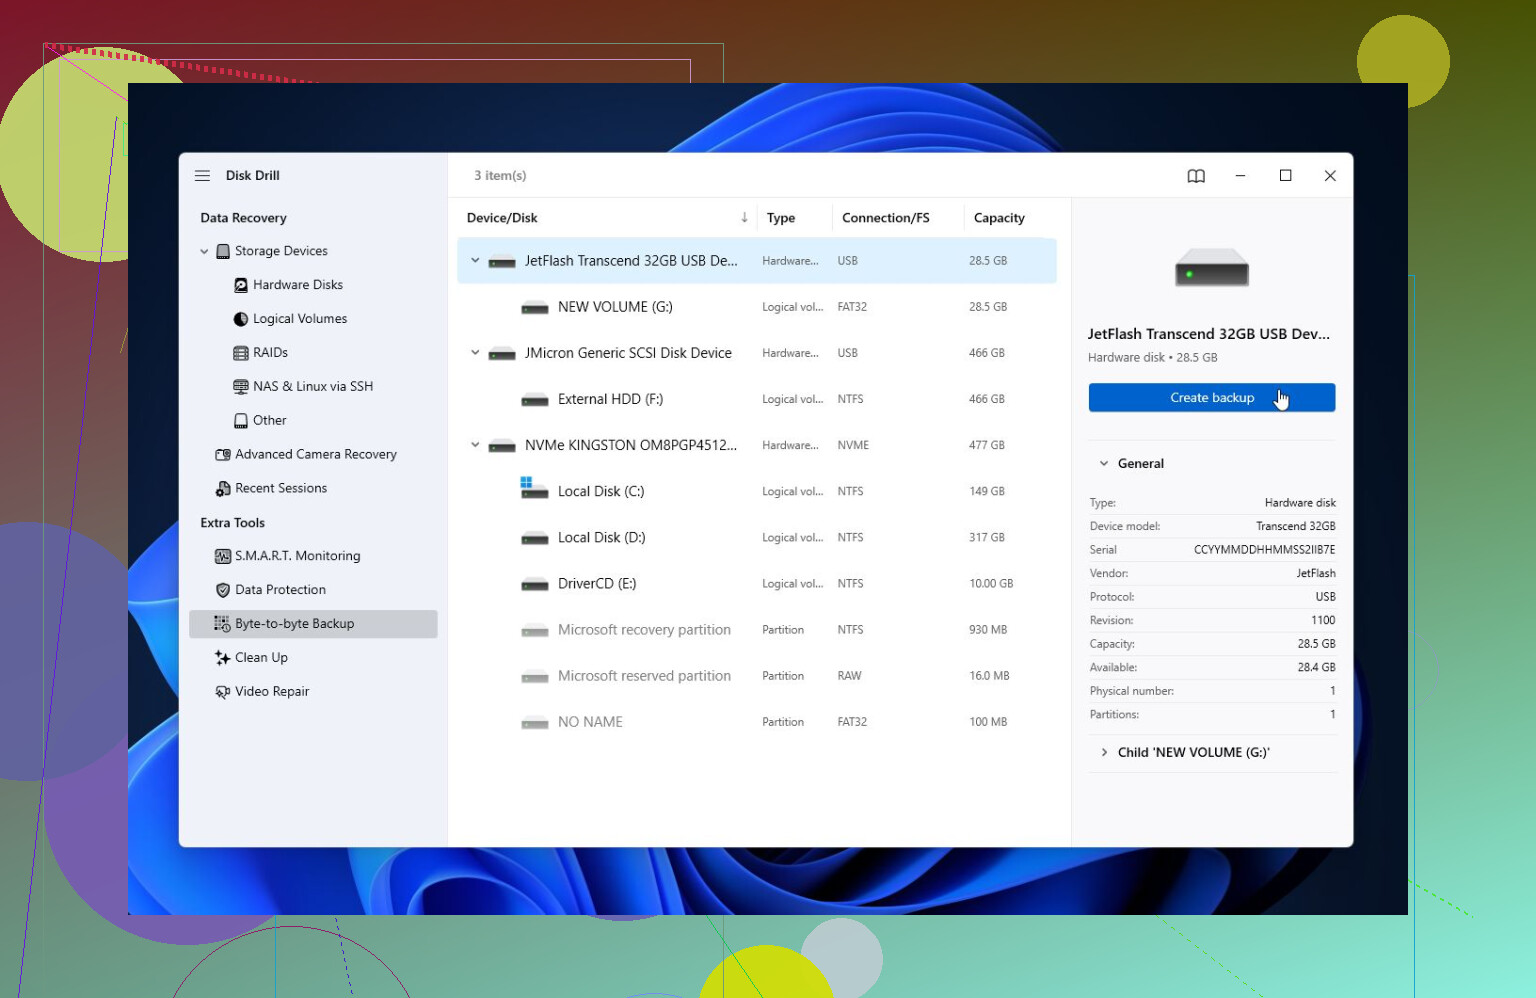Collapse the General properties section

pyautogui.click(x=1104, y=464)
